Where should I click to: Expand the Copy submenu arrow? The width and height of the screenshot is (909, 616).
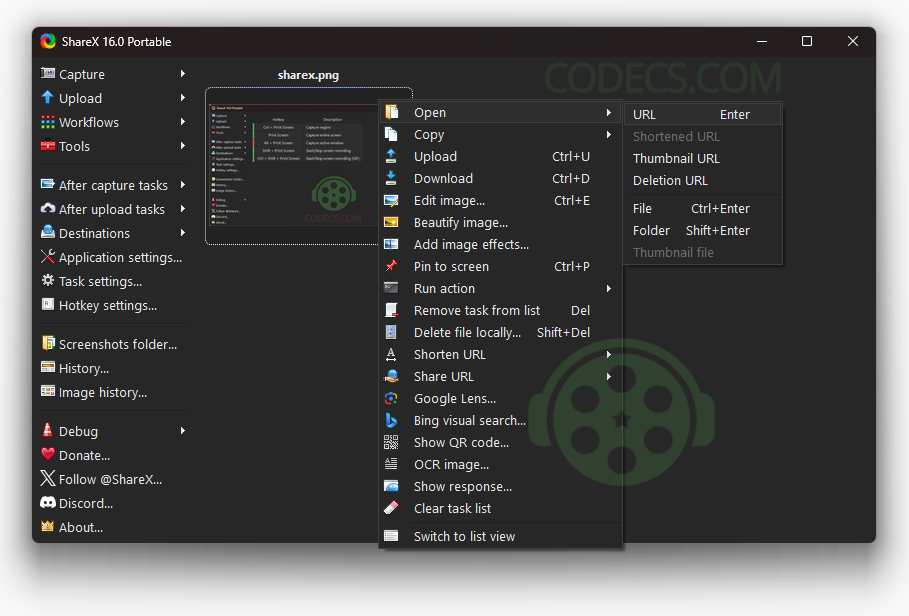coord(609,134)
